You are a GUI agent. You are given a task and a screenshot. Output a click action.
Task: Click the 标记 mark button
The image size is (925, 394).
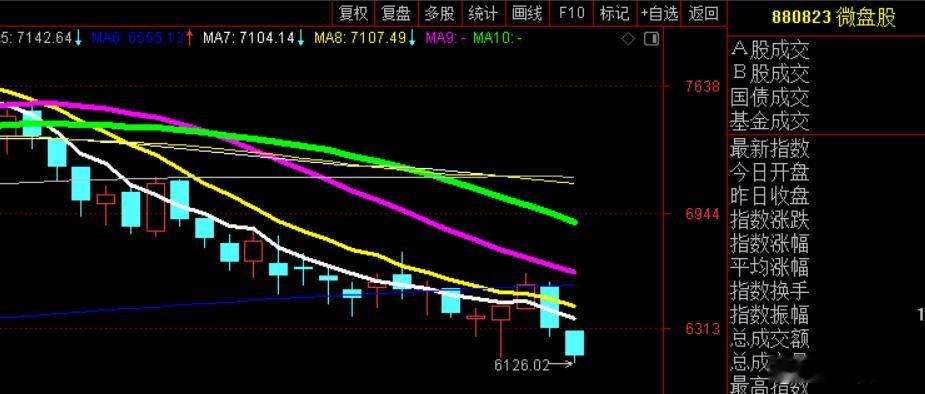614,13
